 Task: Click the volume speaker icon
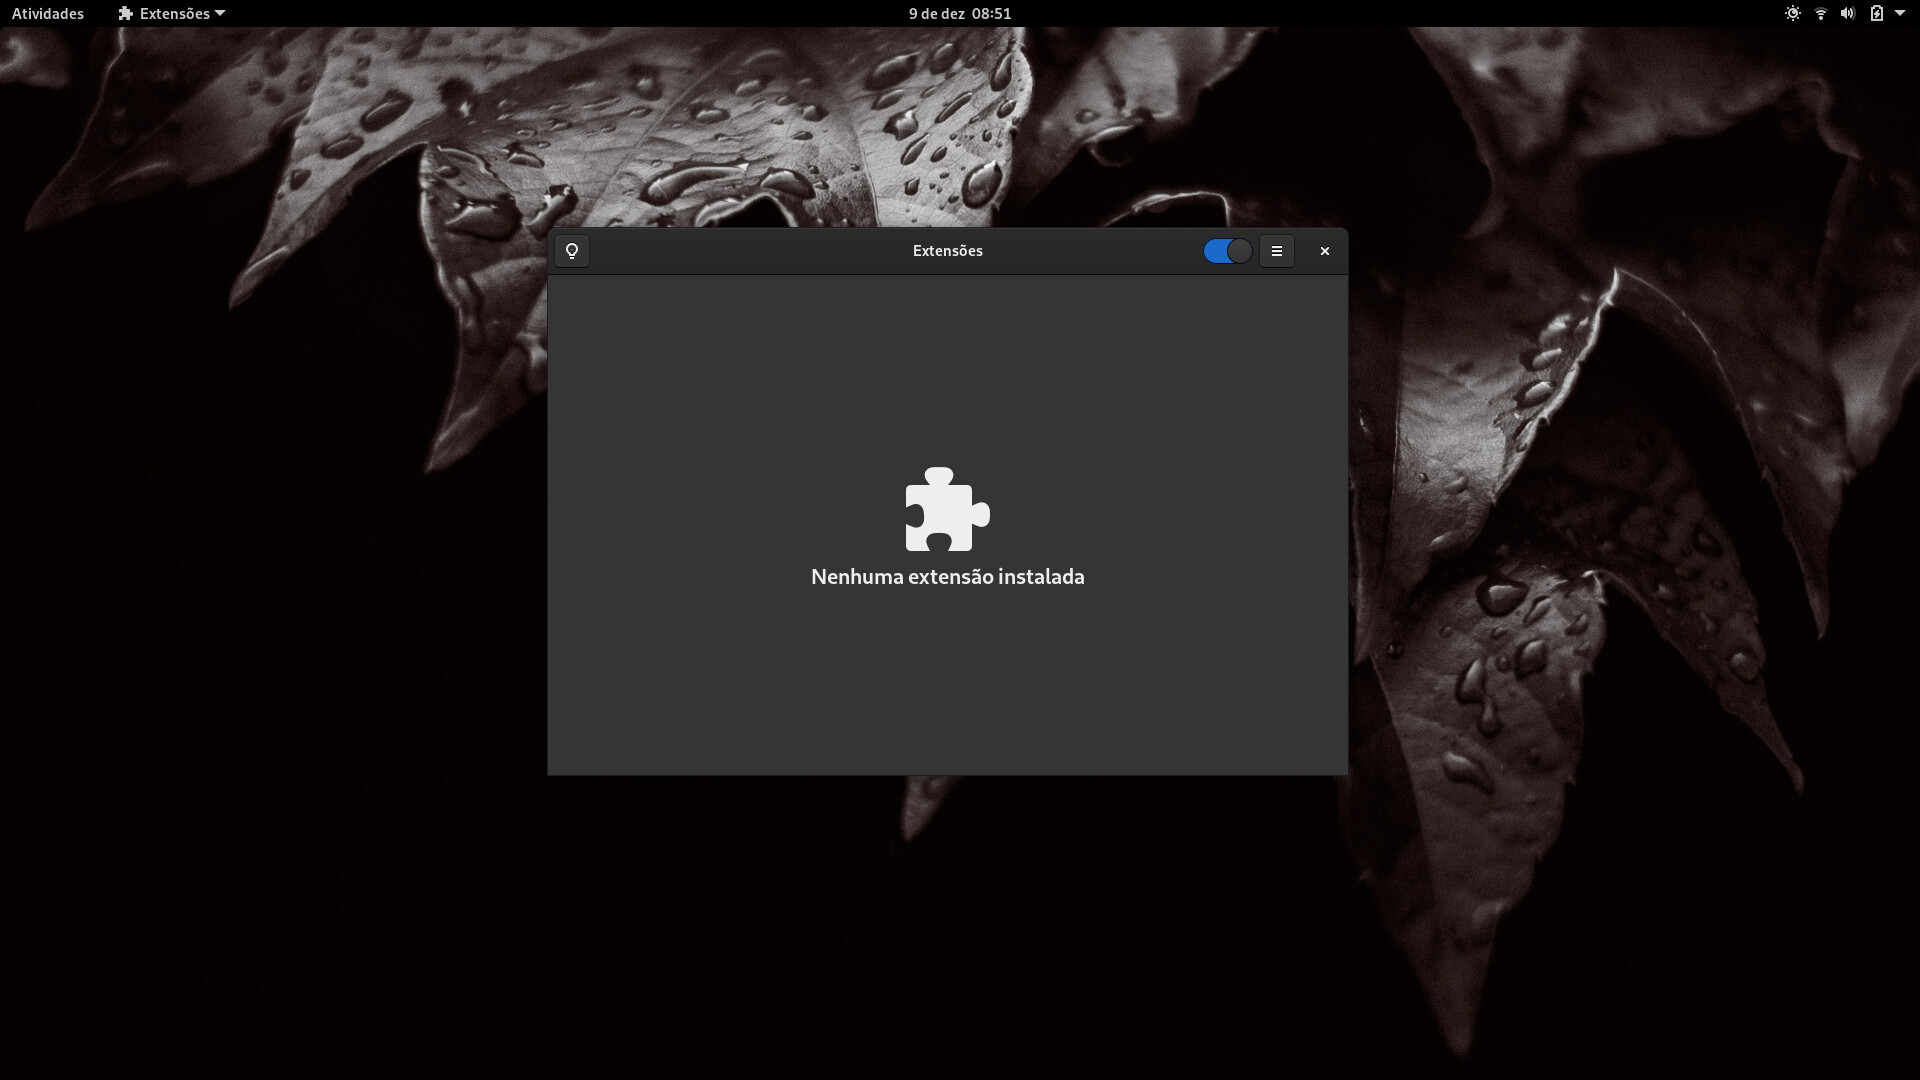[1848, 13]
